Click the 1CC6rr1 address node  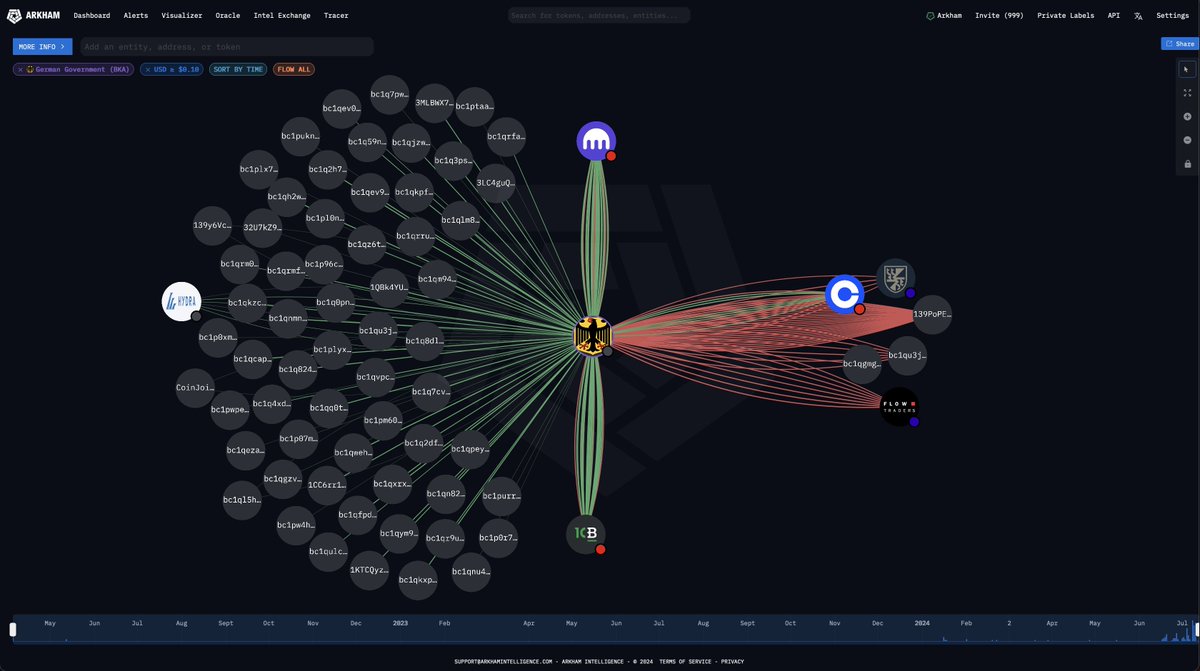(327, 485)
